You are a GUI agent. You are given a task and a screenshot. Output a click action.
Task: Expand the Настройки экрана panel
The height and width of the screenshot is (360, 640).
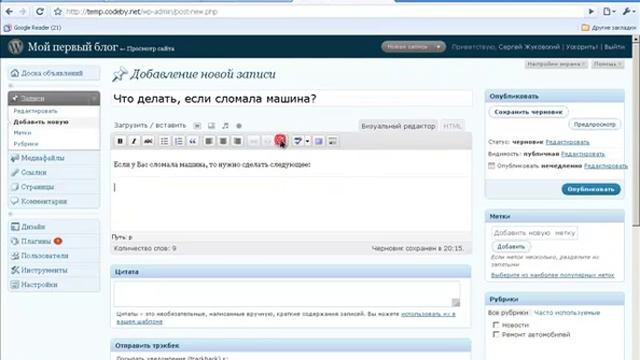click(556, 64)
